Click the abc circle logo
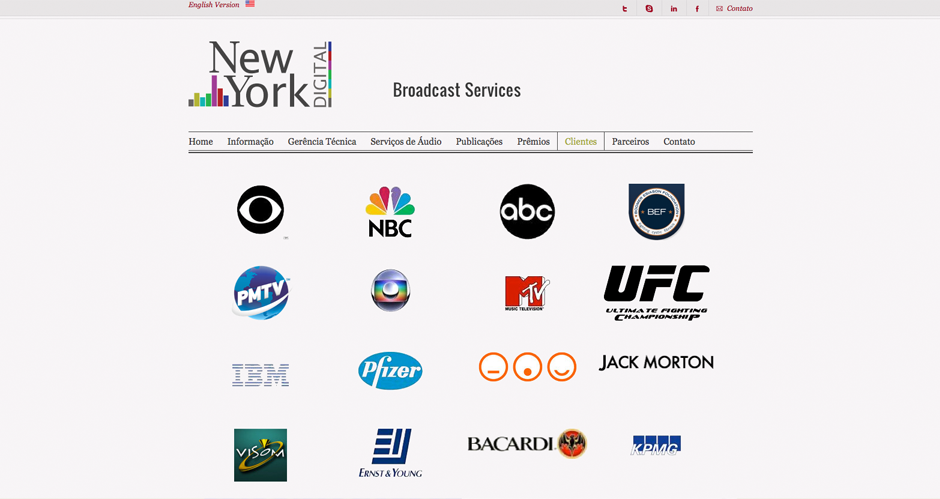 528,211
